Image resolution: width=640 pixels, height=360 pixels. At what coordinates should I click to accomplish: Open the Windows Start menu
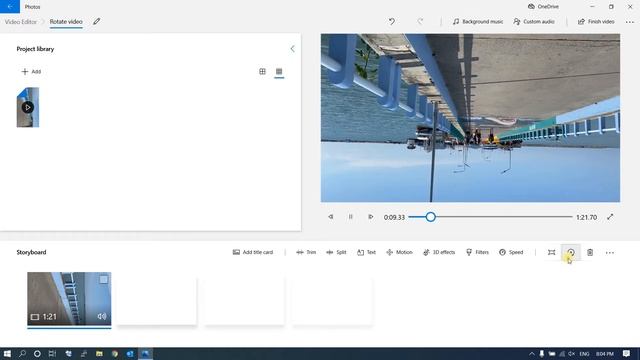click(x=7, y=353)
